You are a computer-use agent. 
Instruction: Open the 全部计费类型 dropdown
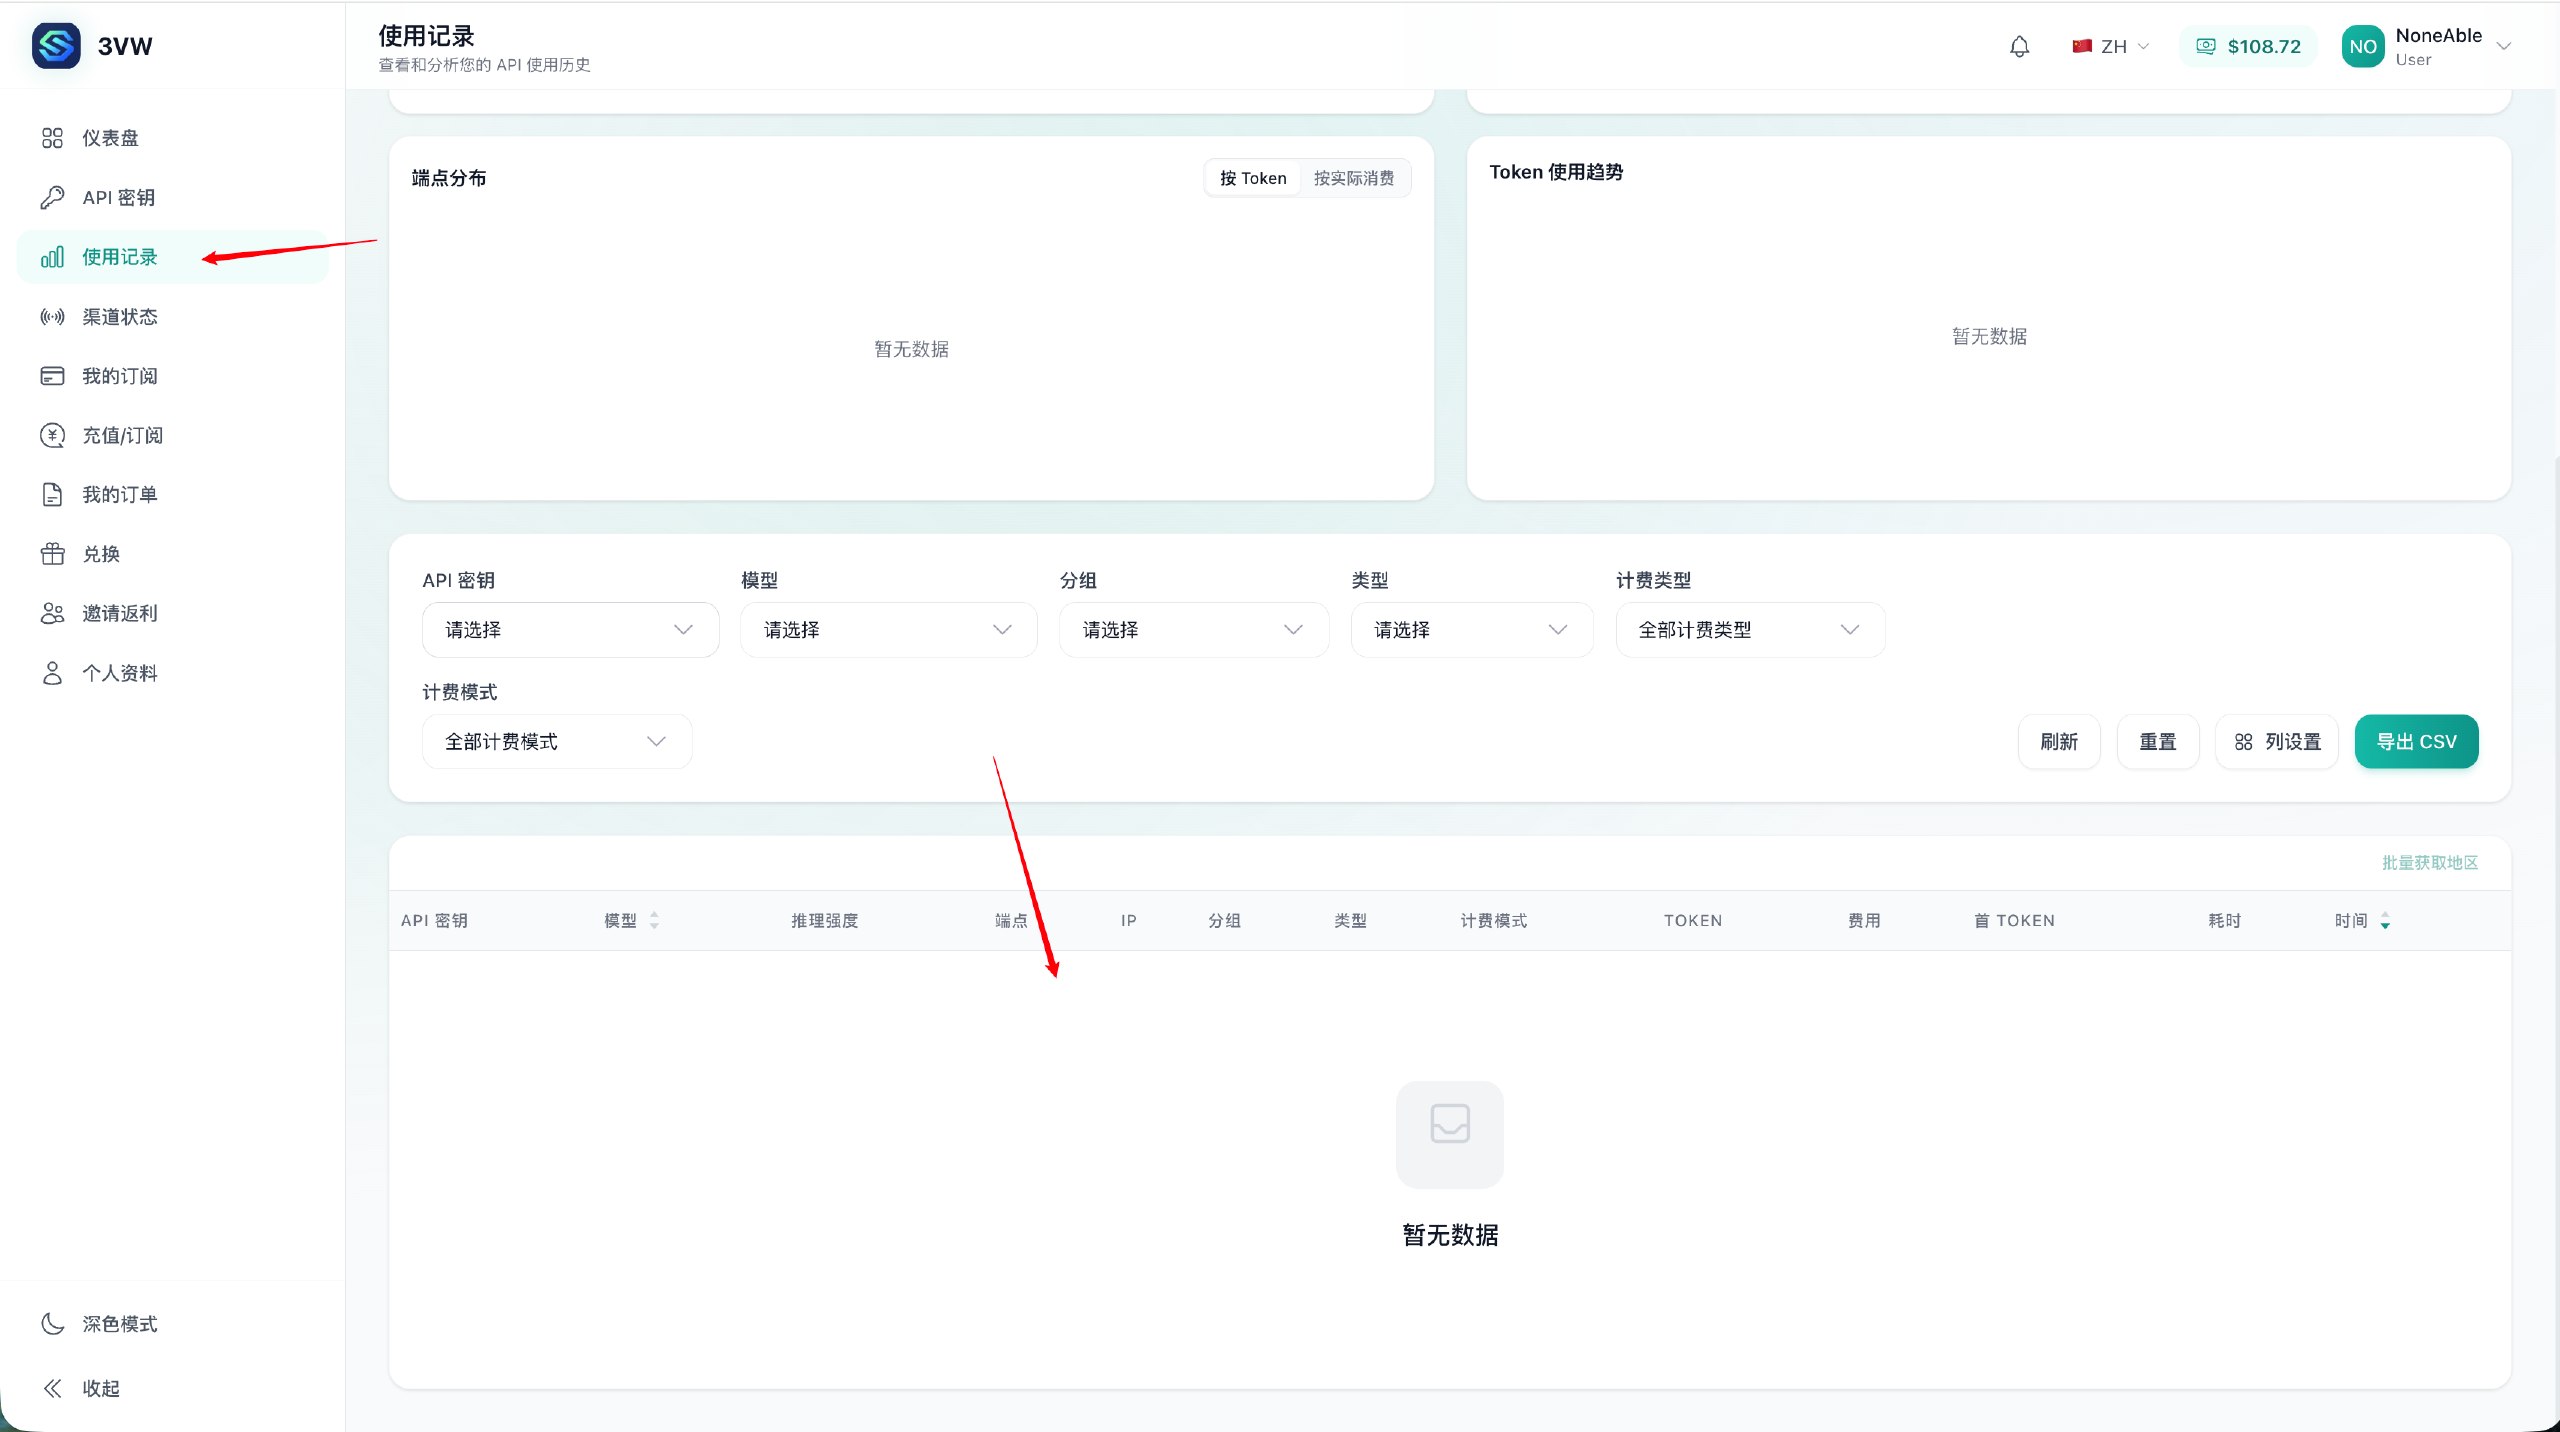click(1750, 630)
